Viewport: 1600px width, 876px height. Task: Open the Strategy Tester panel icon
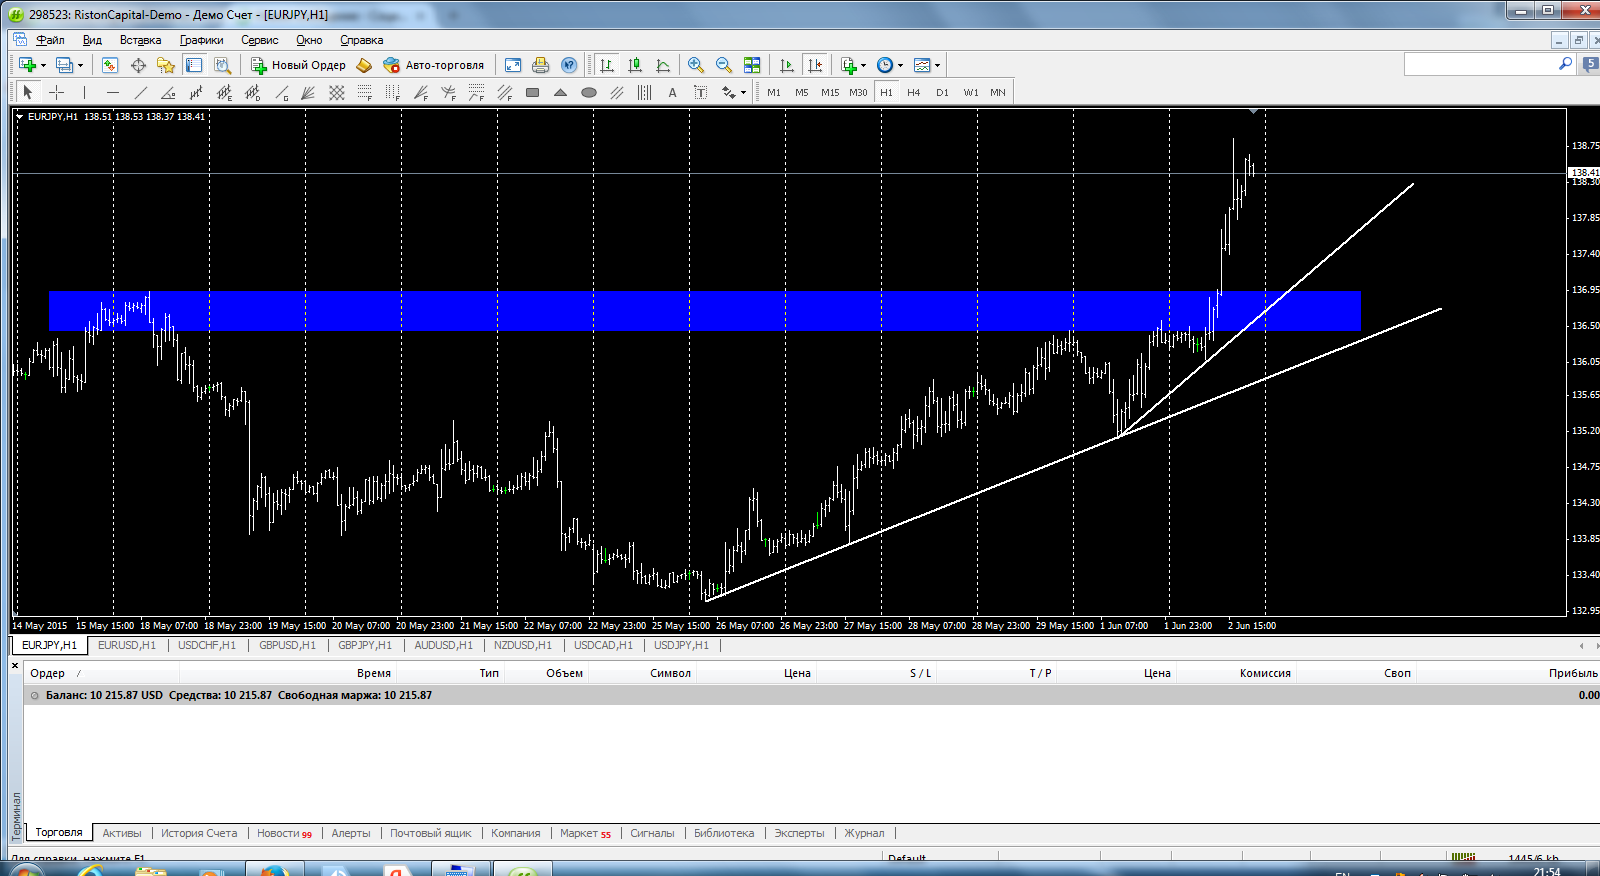222,65
